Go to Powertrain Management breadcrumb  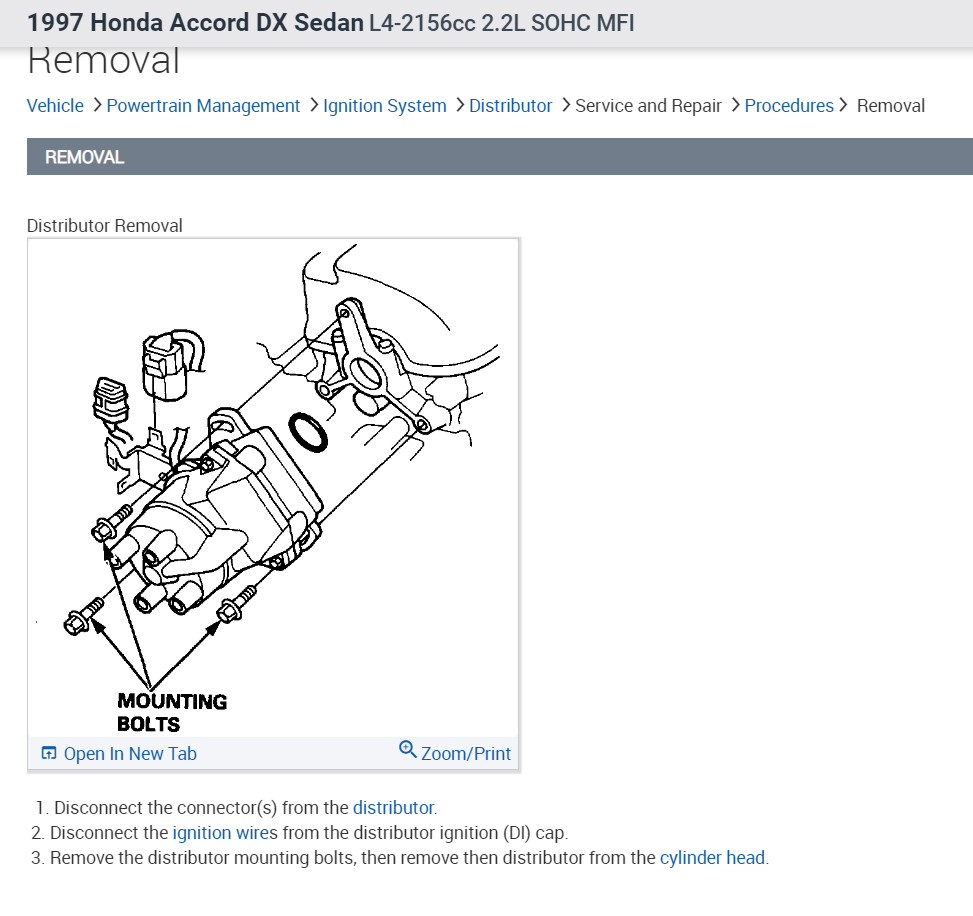click(203, 106)
